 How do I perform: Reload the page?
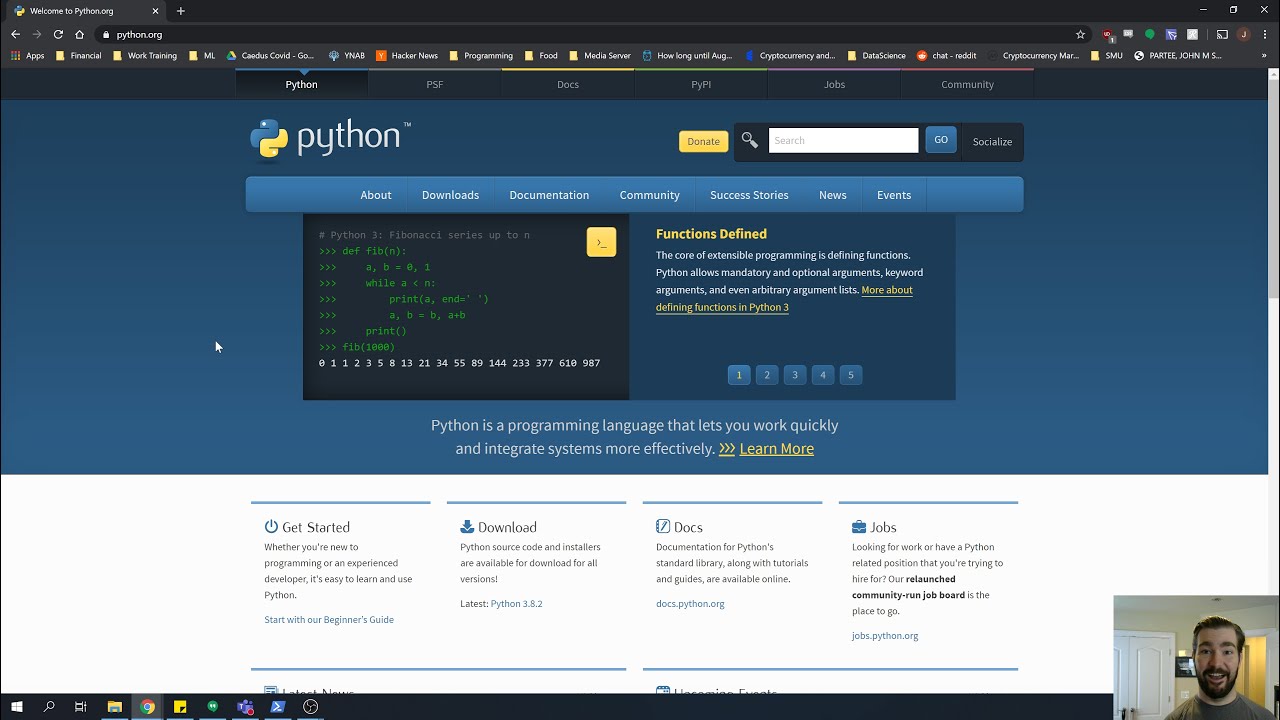[x=58, y=34]
